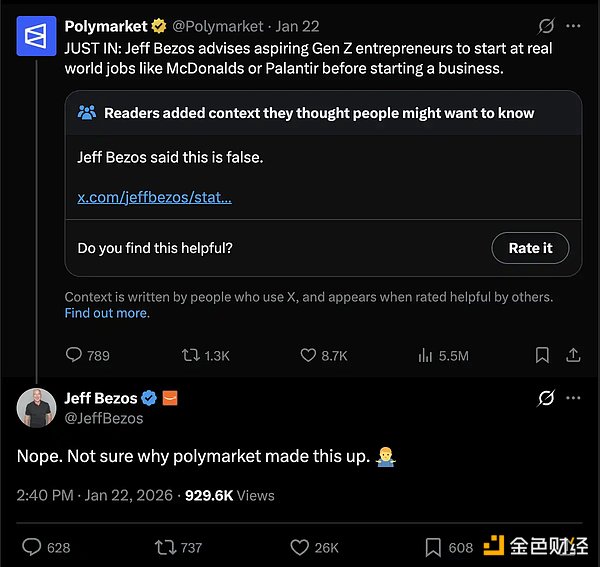Open the x.com/jeffbezos status link

coord(154,197)
